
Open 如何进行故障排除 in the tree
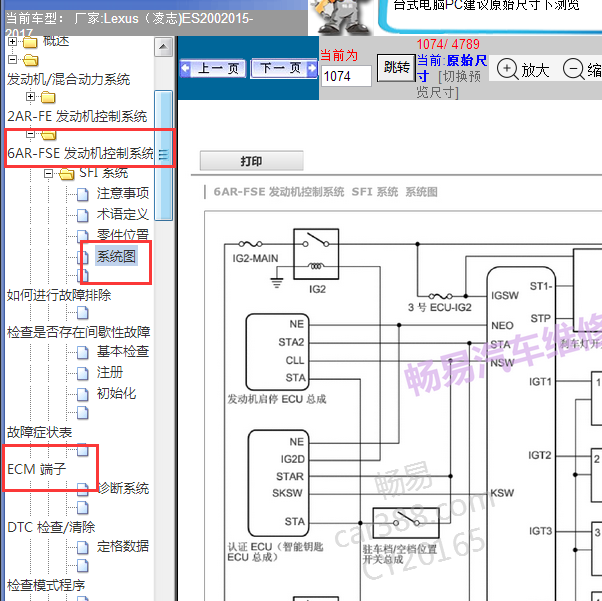click(x=59, y=295)
